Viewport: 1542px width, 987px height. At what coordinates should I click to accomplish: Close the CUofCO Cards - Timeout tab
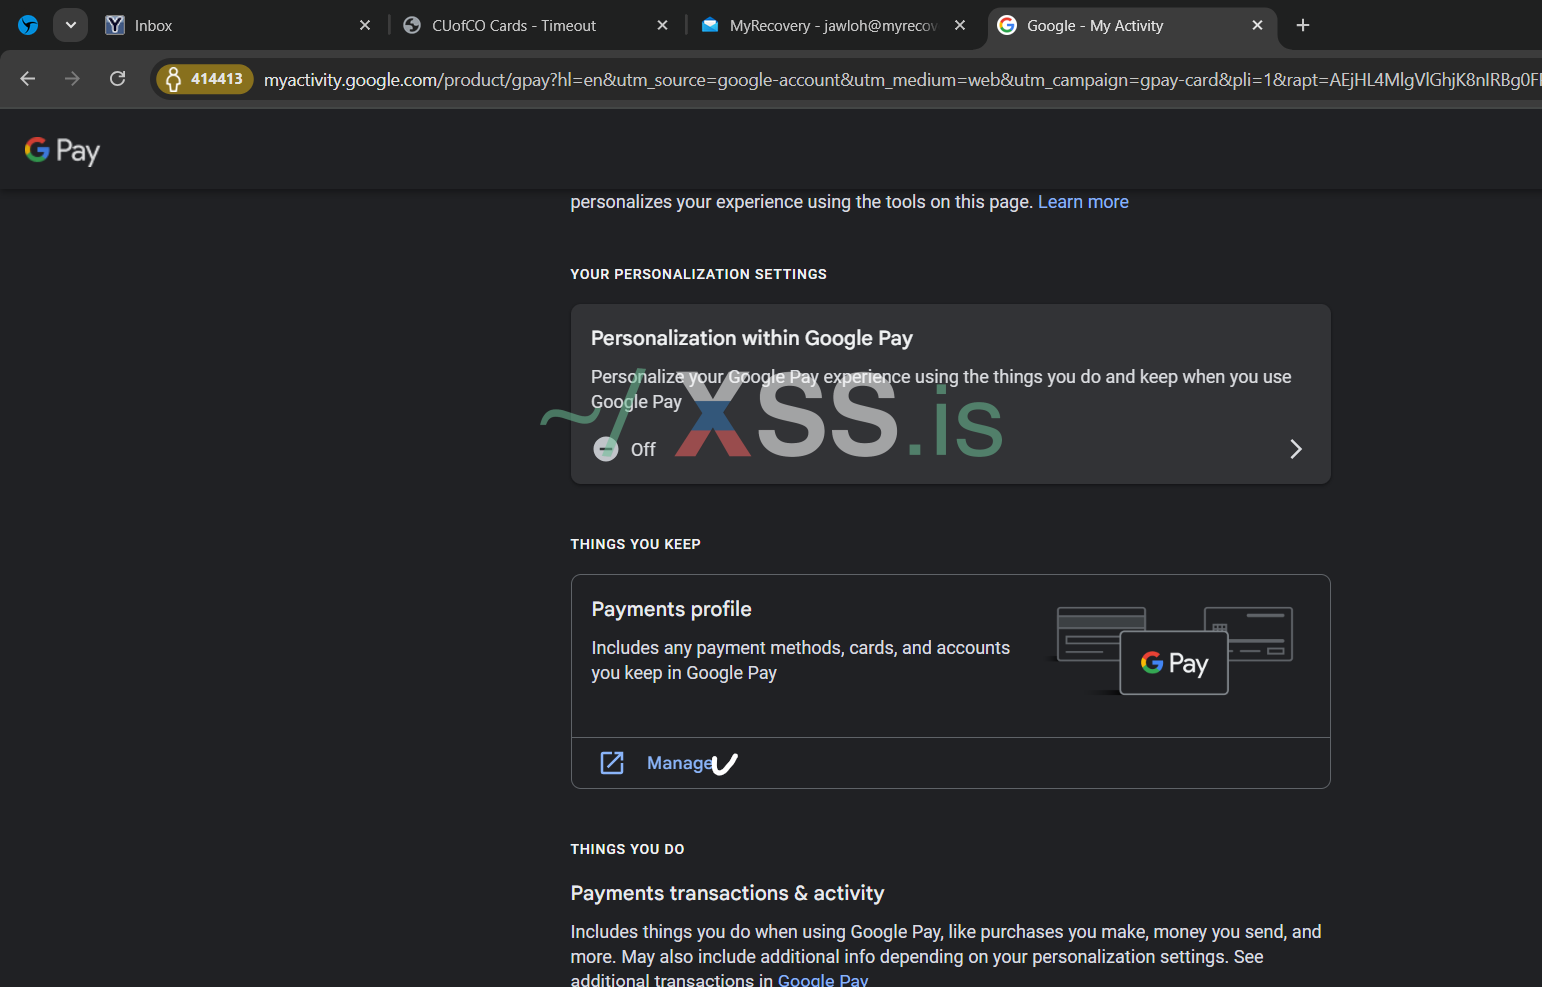click(663, 25)
